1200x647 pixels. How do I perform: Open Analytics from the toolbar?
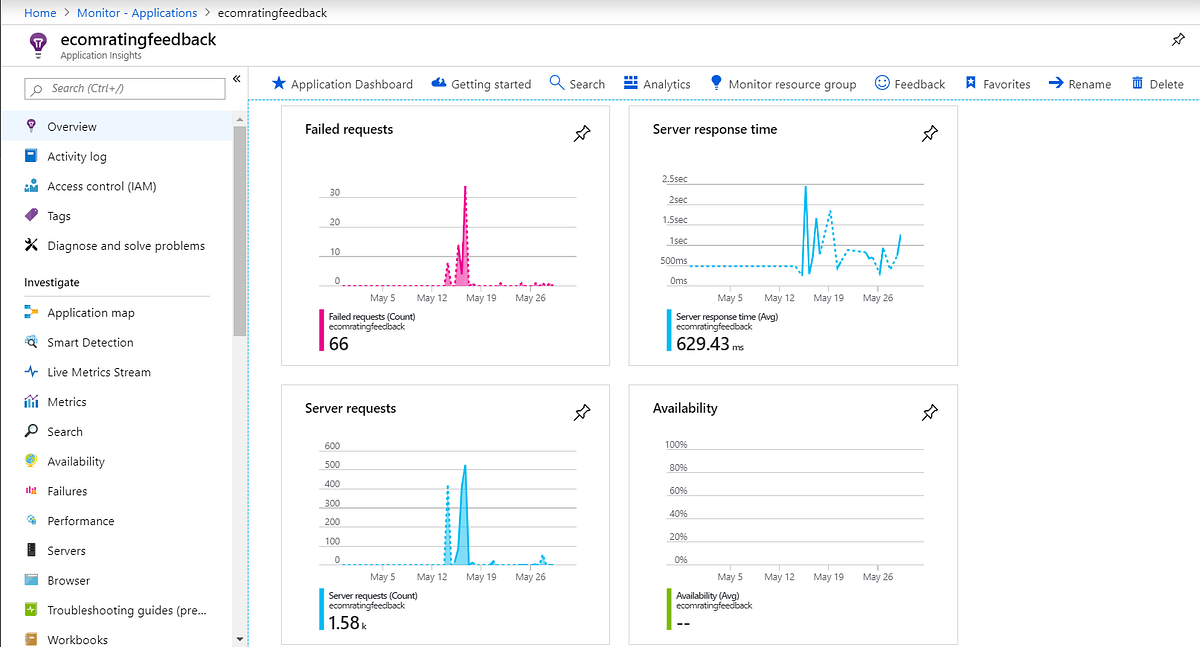click(657, 84)
